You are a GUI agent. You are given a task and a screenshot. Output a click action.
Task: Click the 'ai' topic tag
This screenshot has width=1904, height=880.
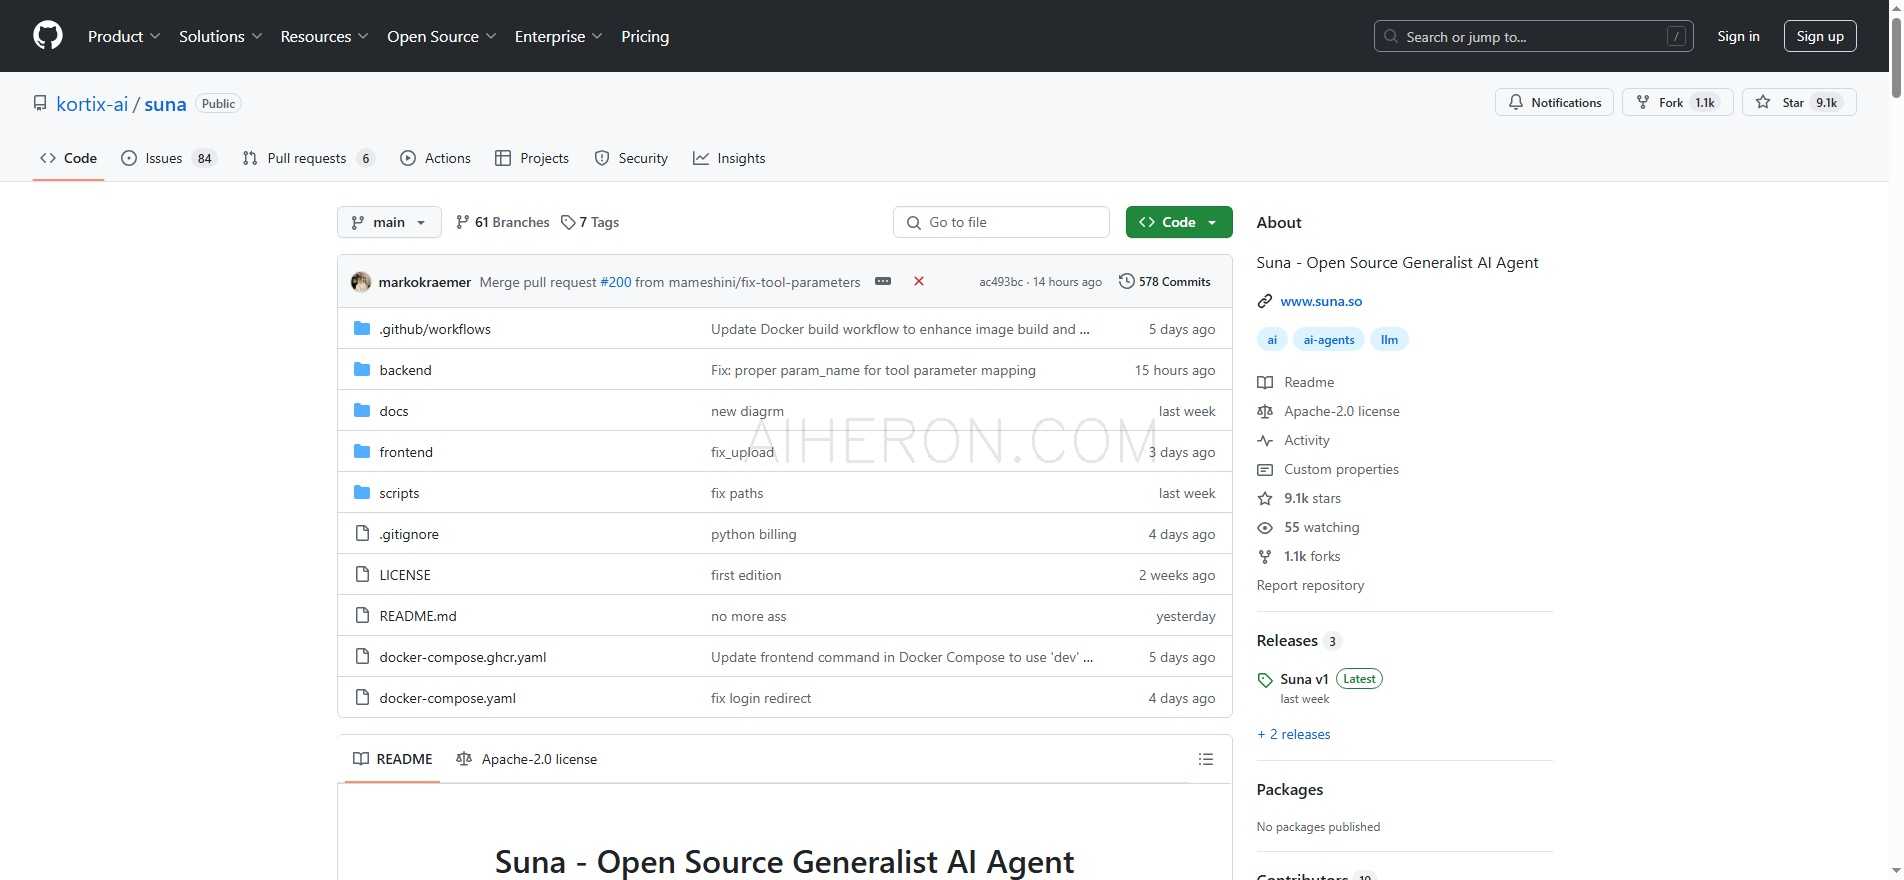1272,340
